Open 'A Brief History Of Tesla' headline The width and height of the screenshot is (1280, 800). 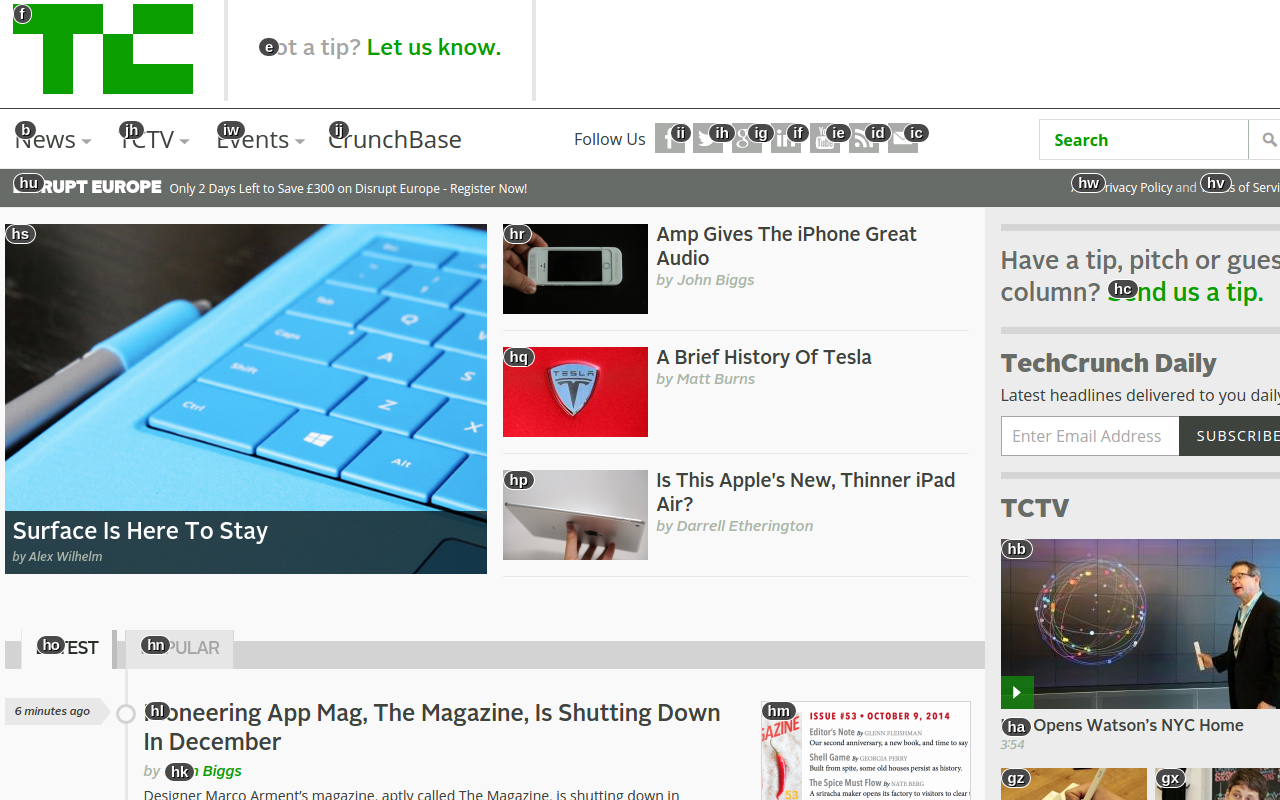click(764, 357)
